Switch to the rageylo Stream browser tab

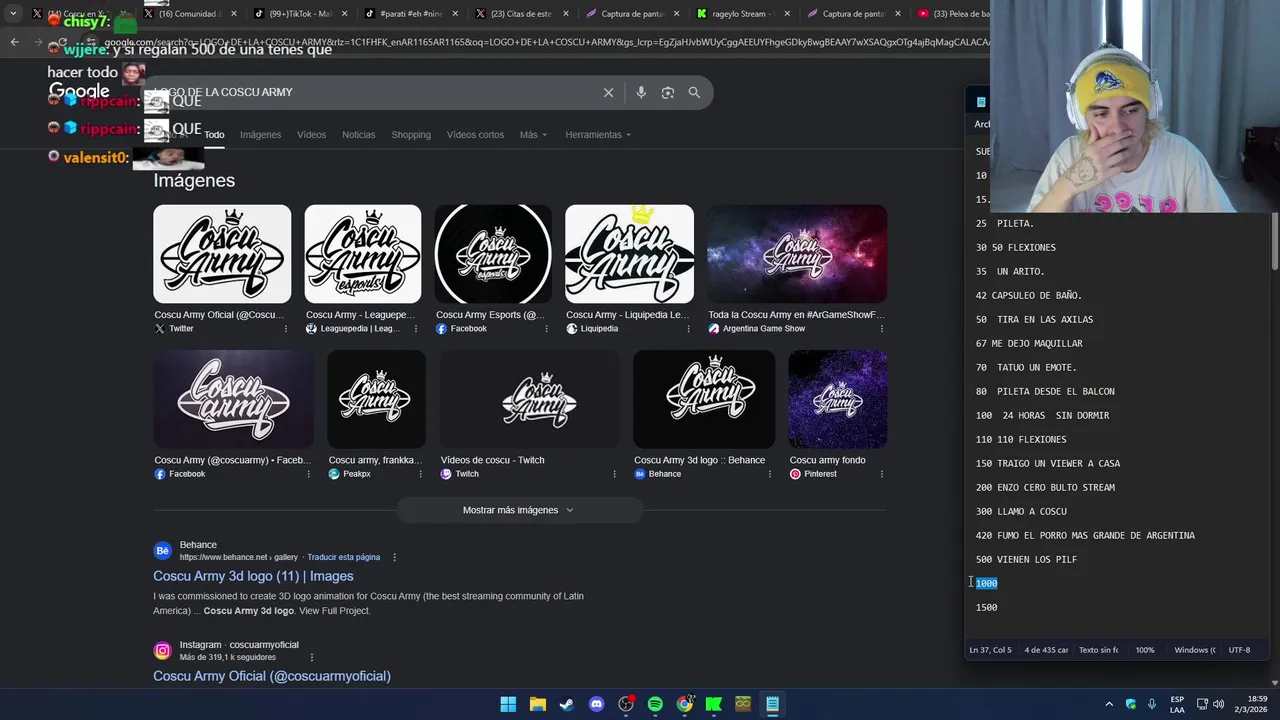pyautogui.click(x=745, y=14)
